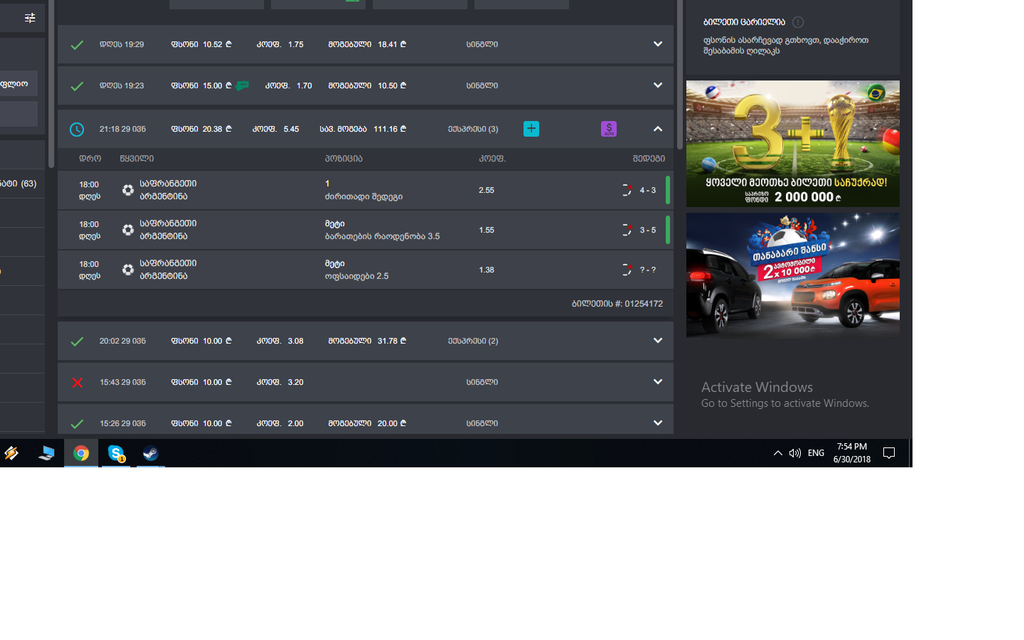Click the purple auto cashout dollar icon
The height and width of the screenshot is (640, 1024).
(x=609, y=129)
